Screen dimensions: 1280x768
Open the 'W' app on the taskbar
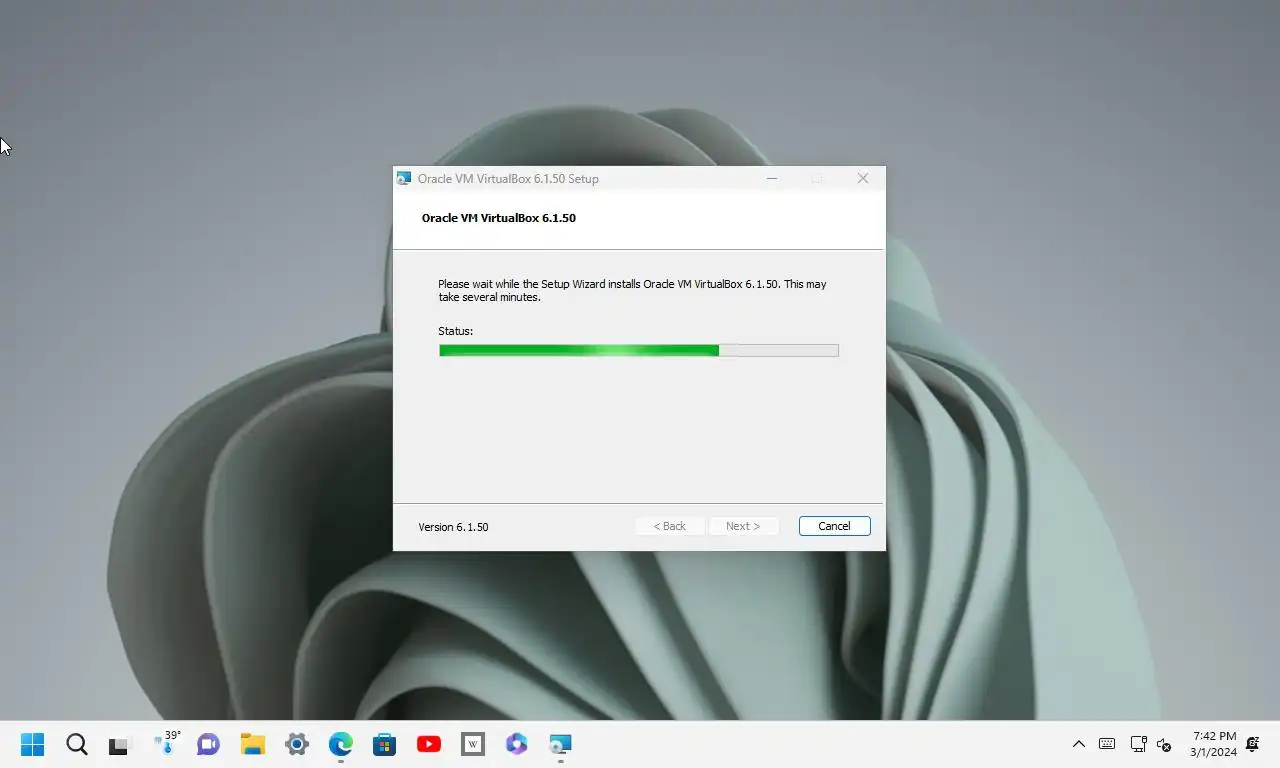[x=473, y=744]
